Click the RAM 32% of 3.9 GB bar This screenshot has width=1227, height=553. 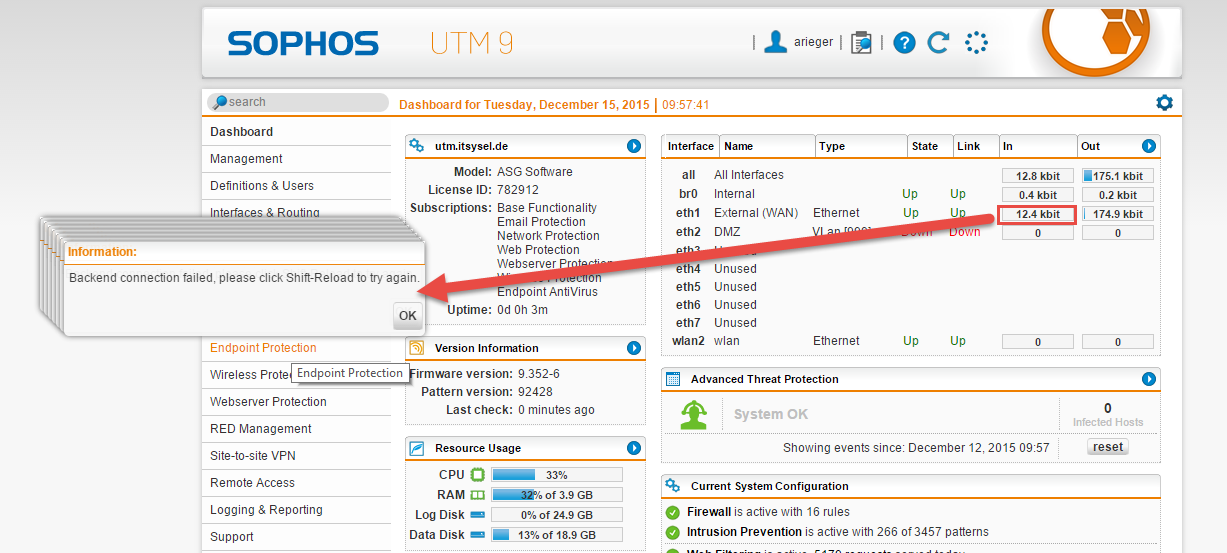coord(557,495)
